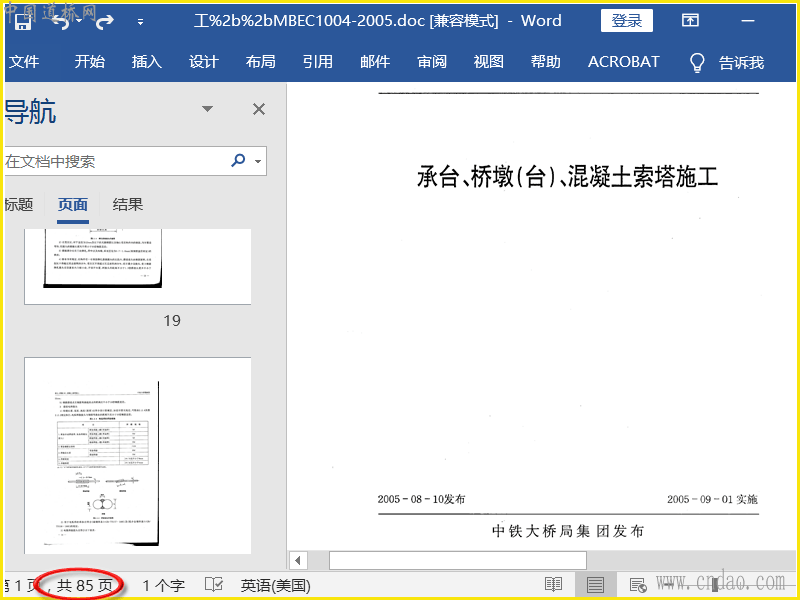This screenshot has height=600, width=800.
Task: Undo the last action
Action: coord(61,21)
